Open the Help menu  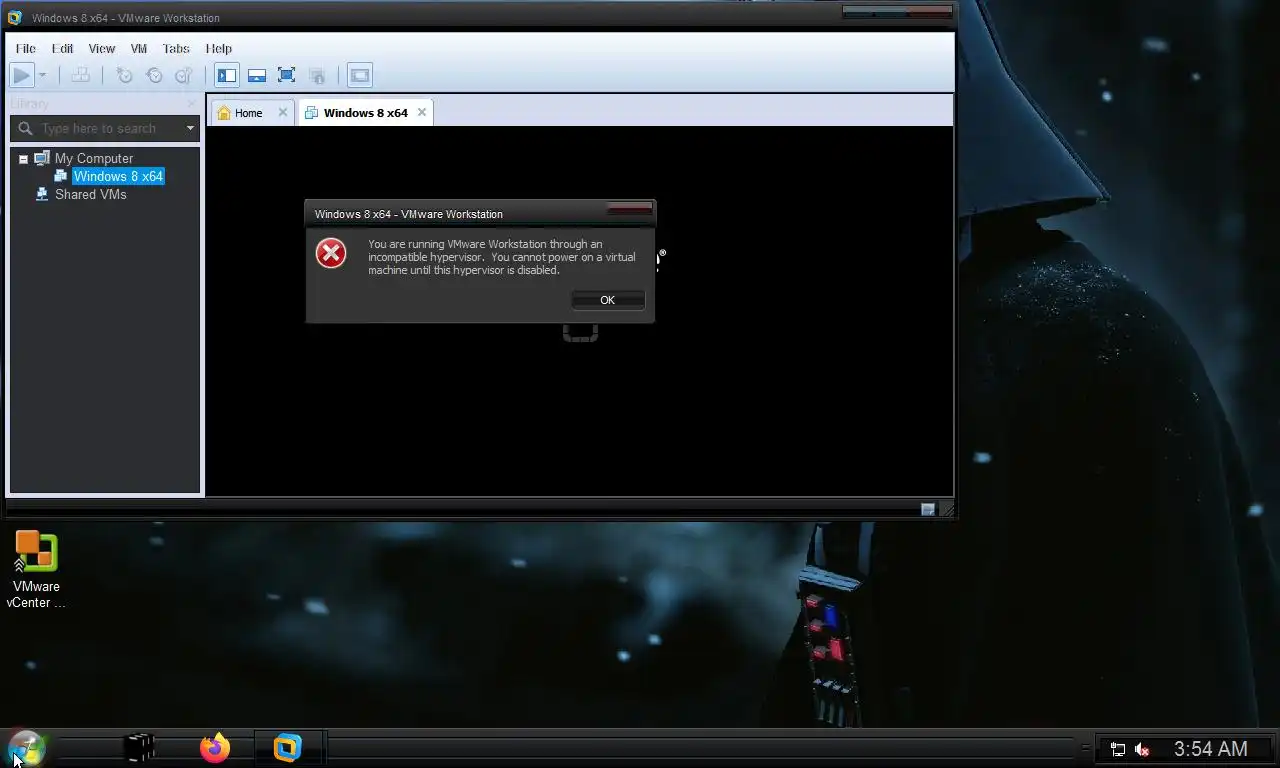[219, 48]
